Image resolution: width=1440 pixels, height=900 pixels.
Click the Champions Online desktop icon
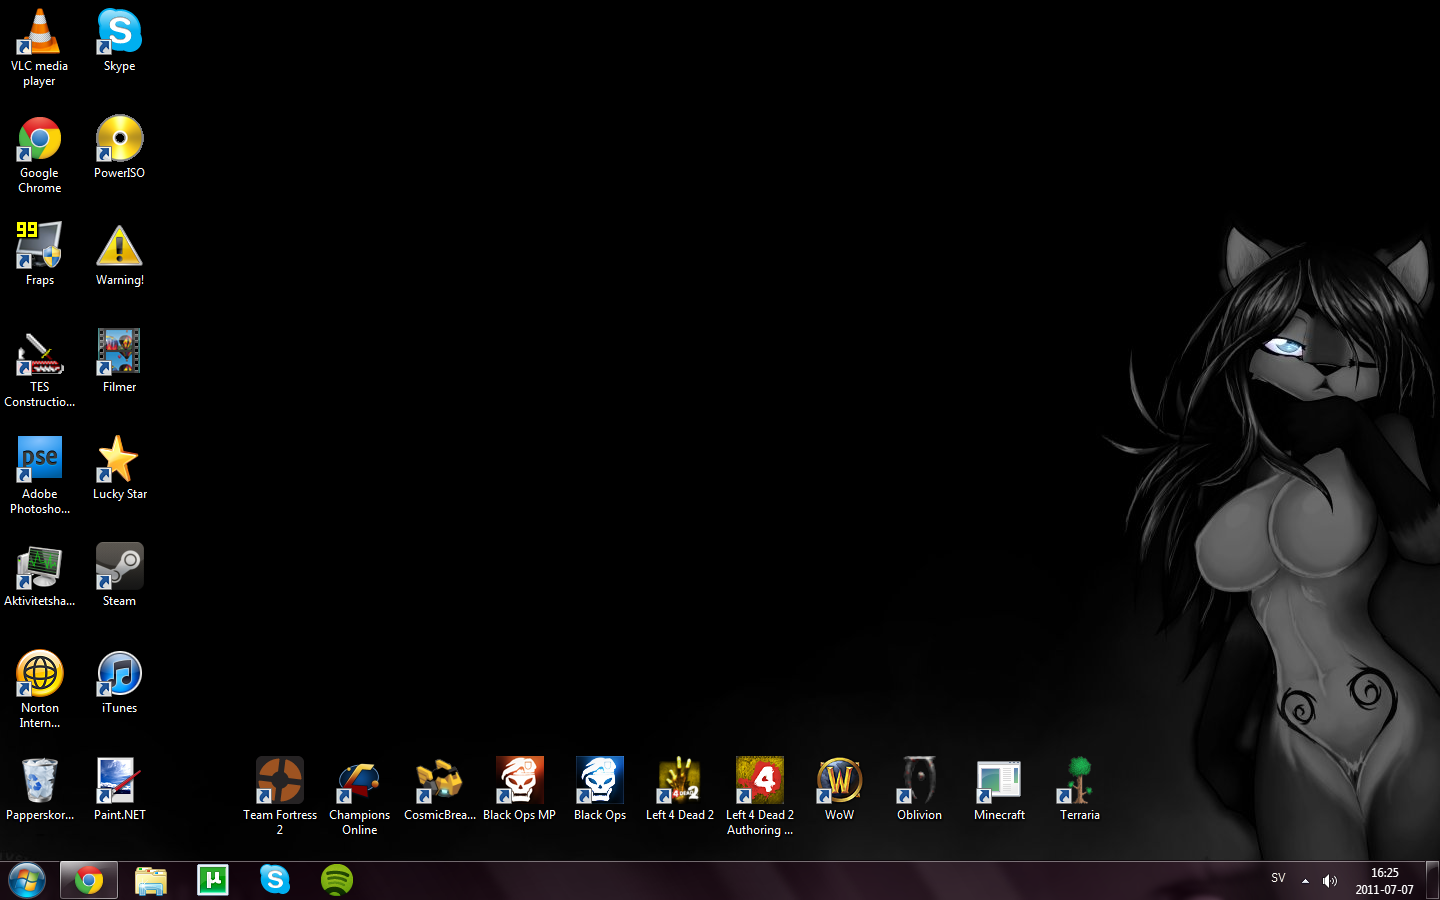coord(360,797)
